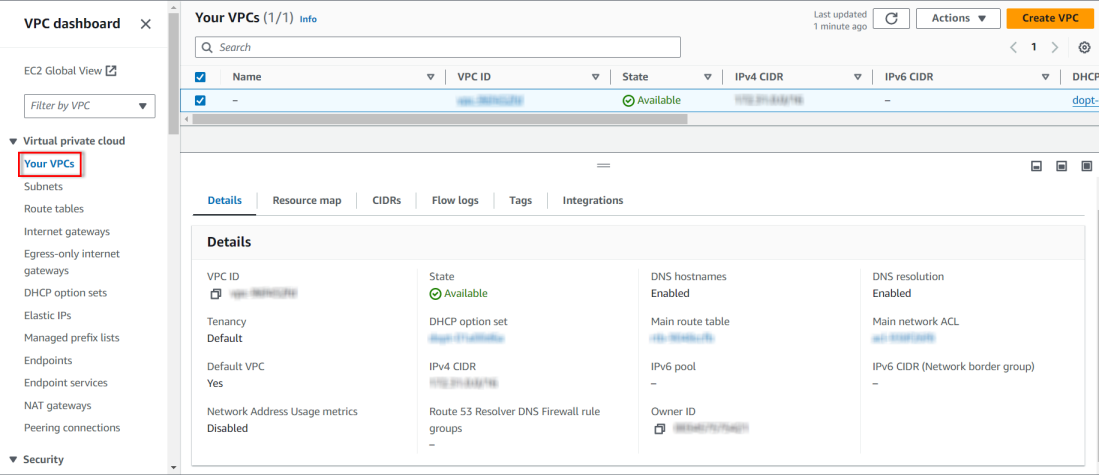
Task: Open Internet gateways in sidebar
Action: [67, 231]
